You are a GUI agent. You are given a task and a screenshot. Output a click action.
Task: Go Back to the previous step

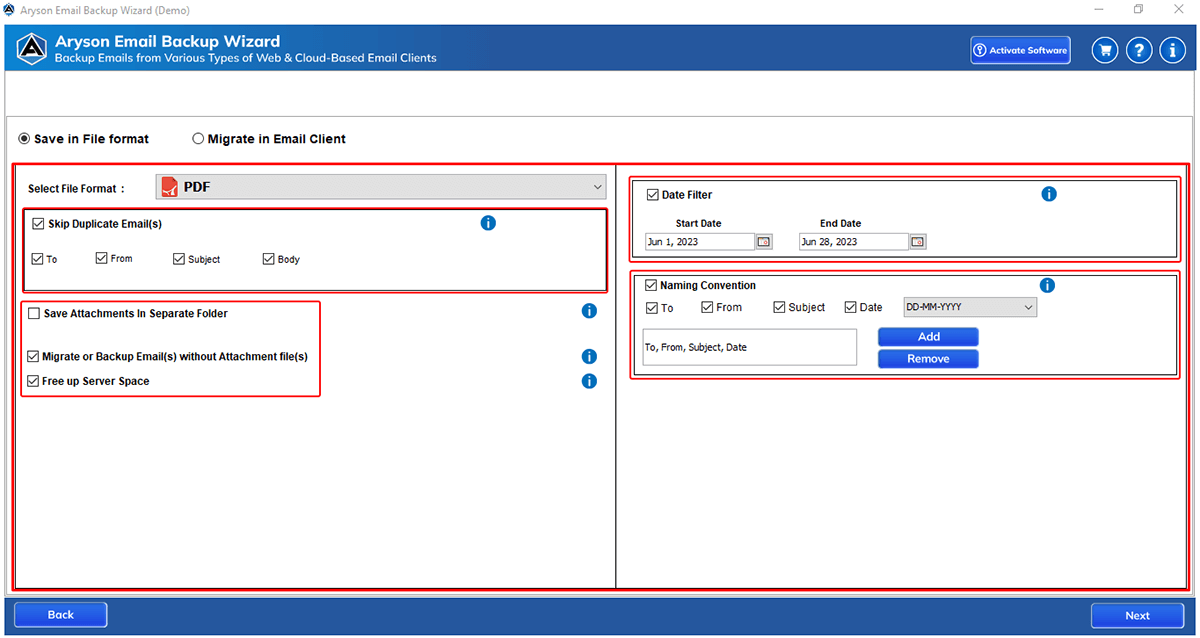tap(61, 615)
